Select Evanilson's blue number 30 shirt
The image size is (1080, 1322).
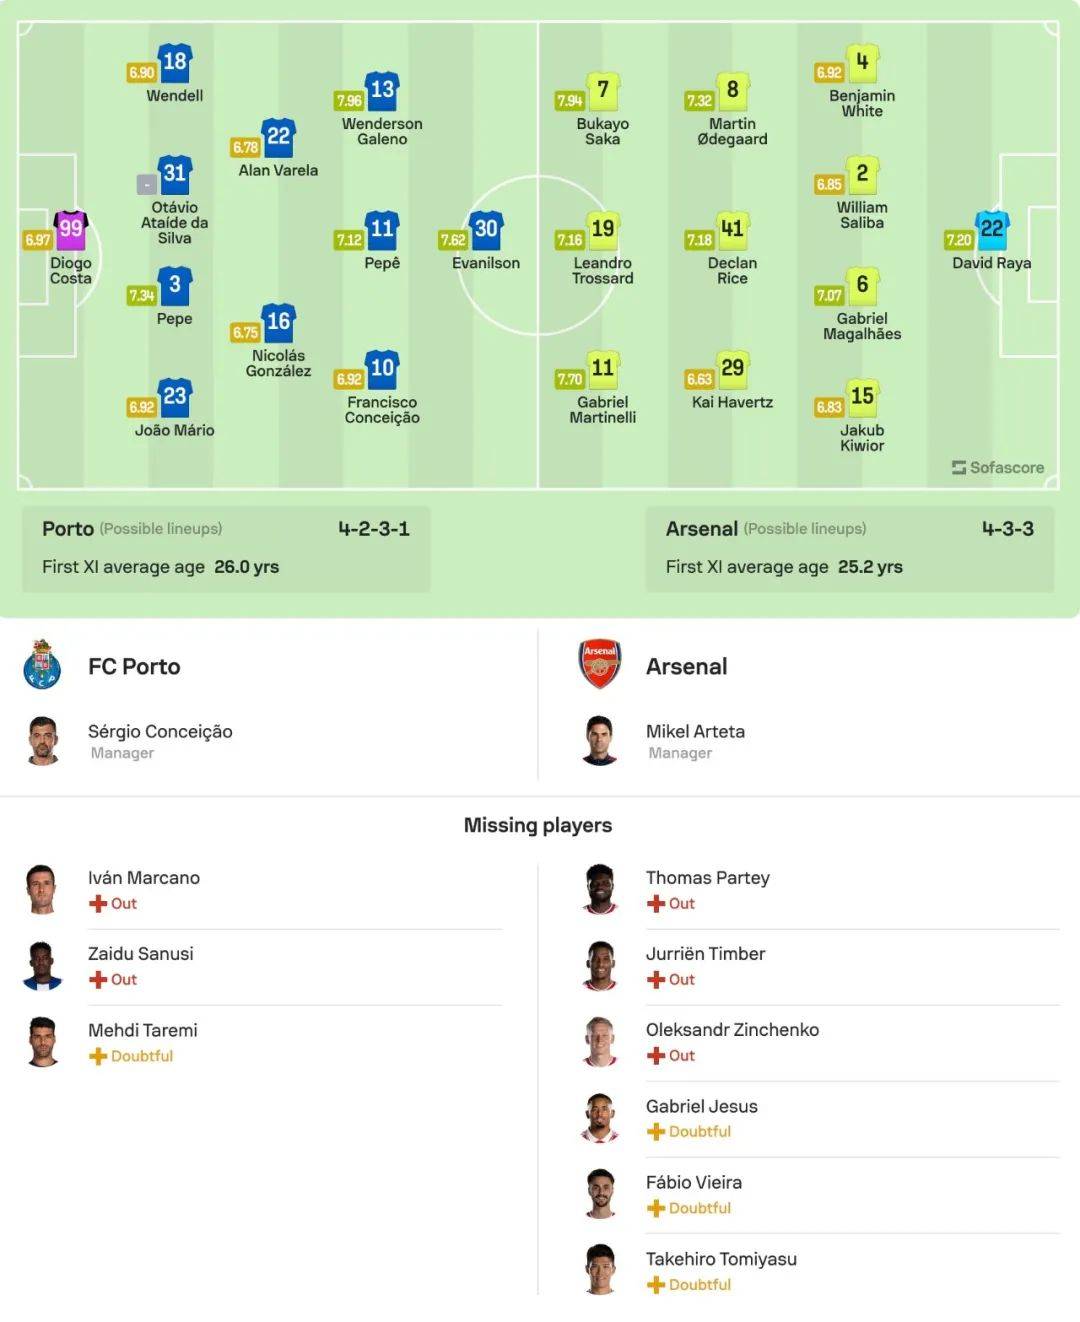pos(486,230)
